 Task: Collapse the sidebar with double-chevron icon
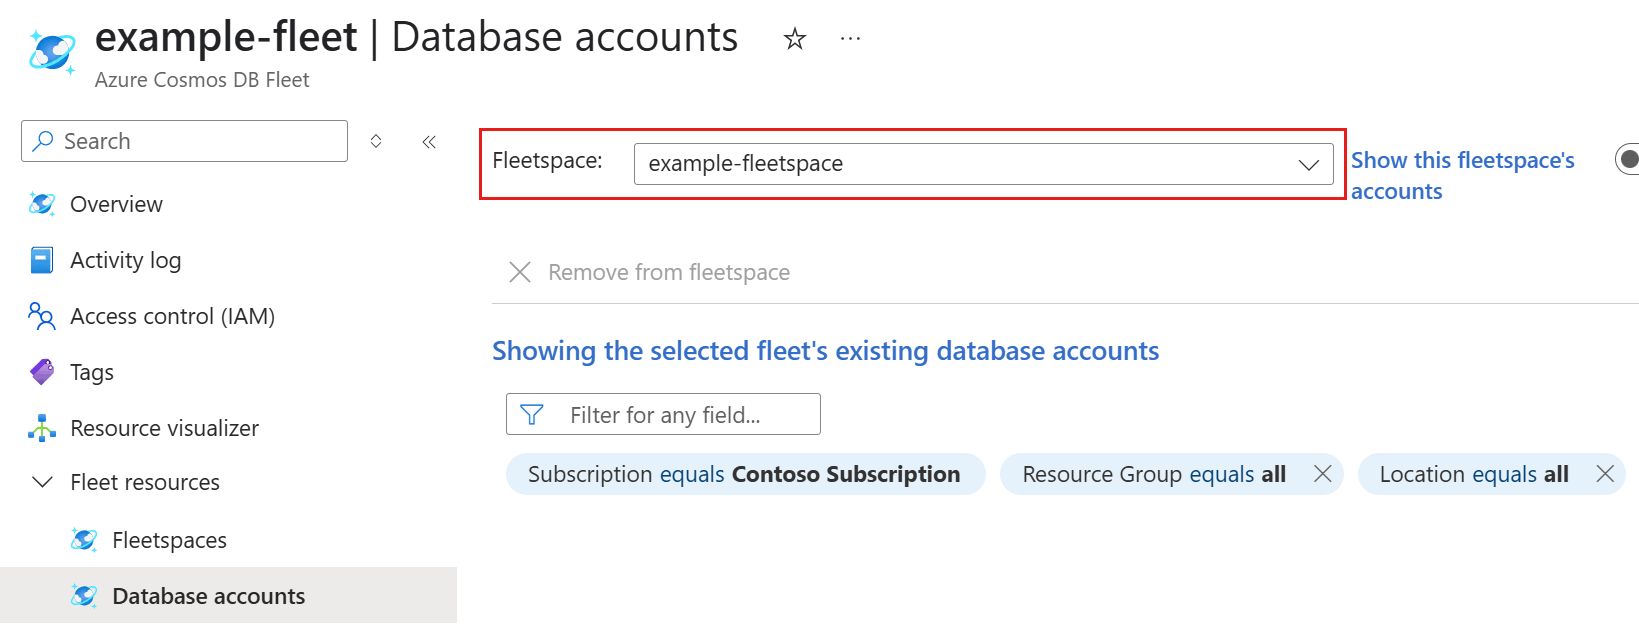[x=429, y=142]
